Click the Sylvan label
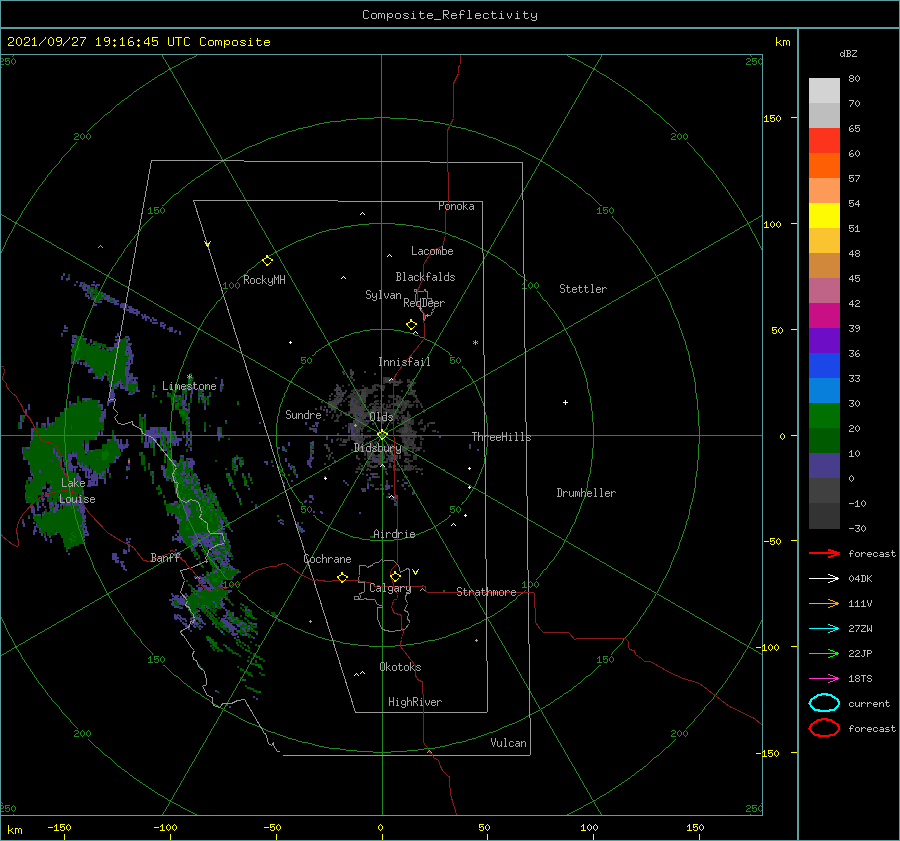Screen dimensions: 900x841 click(383, 295)
